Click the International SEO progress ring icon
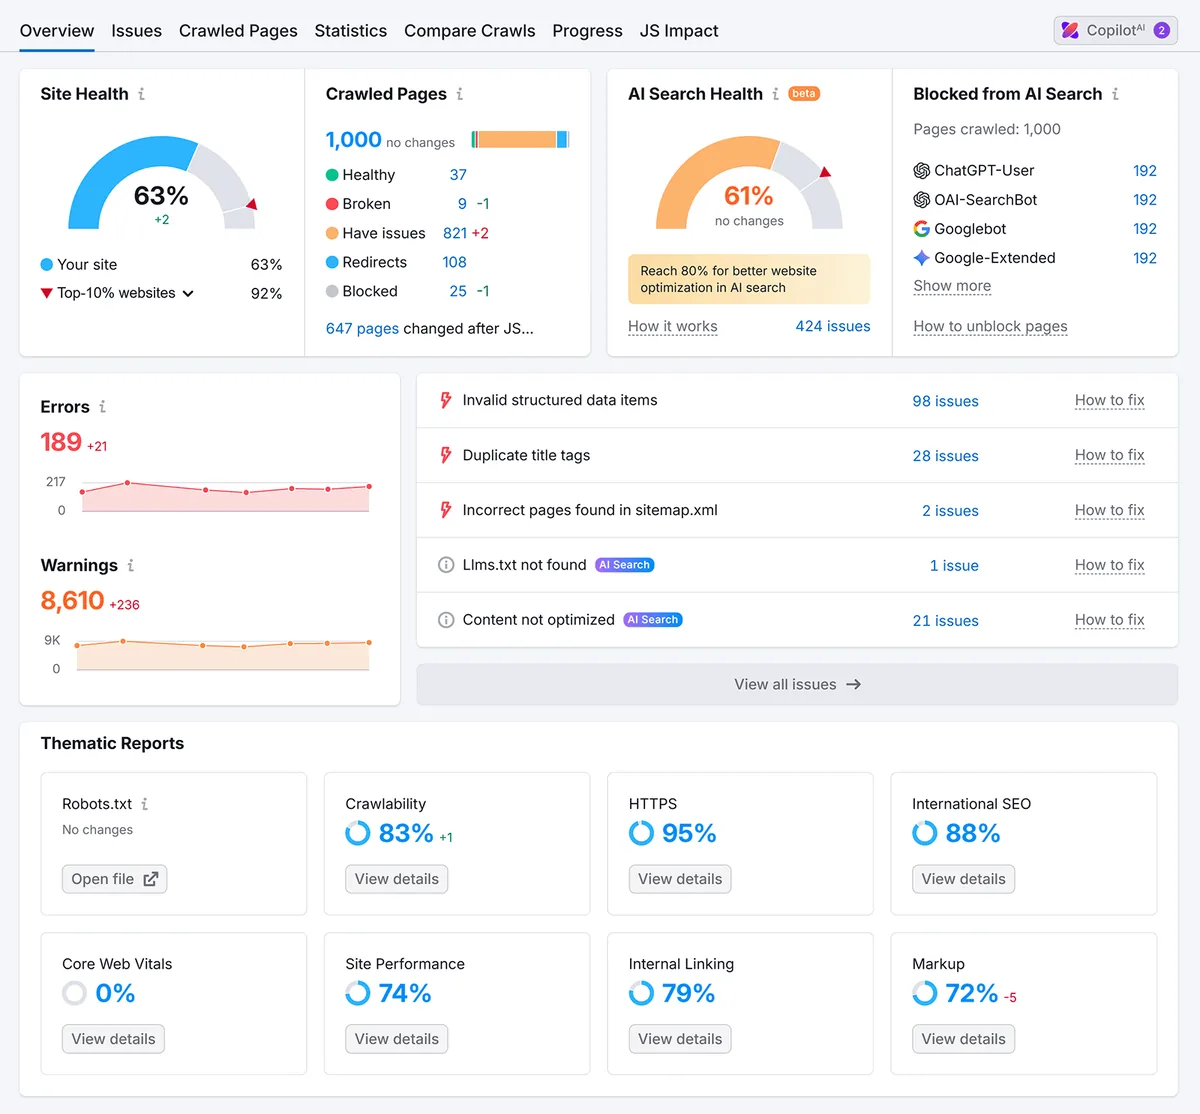 (x=925, y=833)
